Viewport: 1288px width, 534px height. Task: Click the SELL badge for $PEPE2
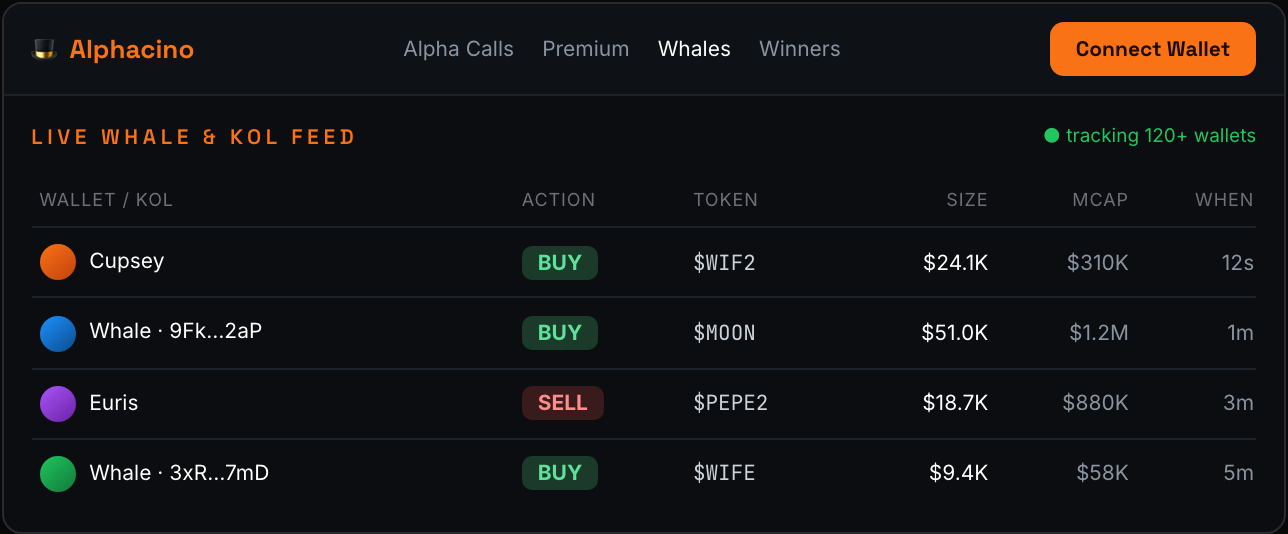point(563,403)
